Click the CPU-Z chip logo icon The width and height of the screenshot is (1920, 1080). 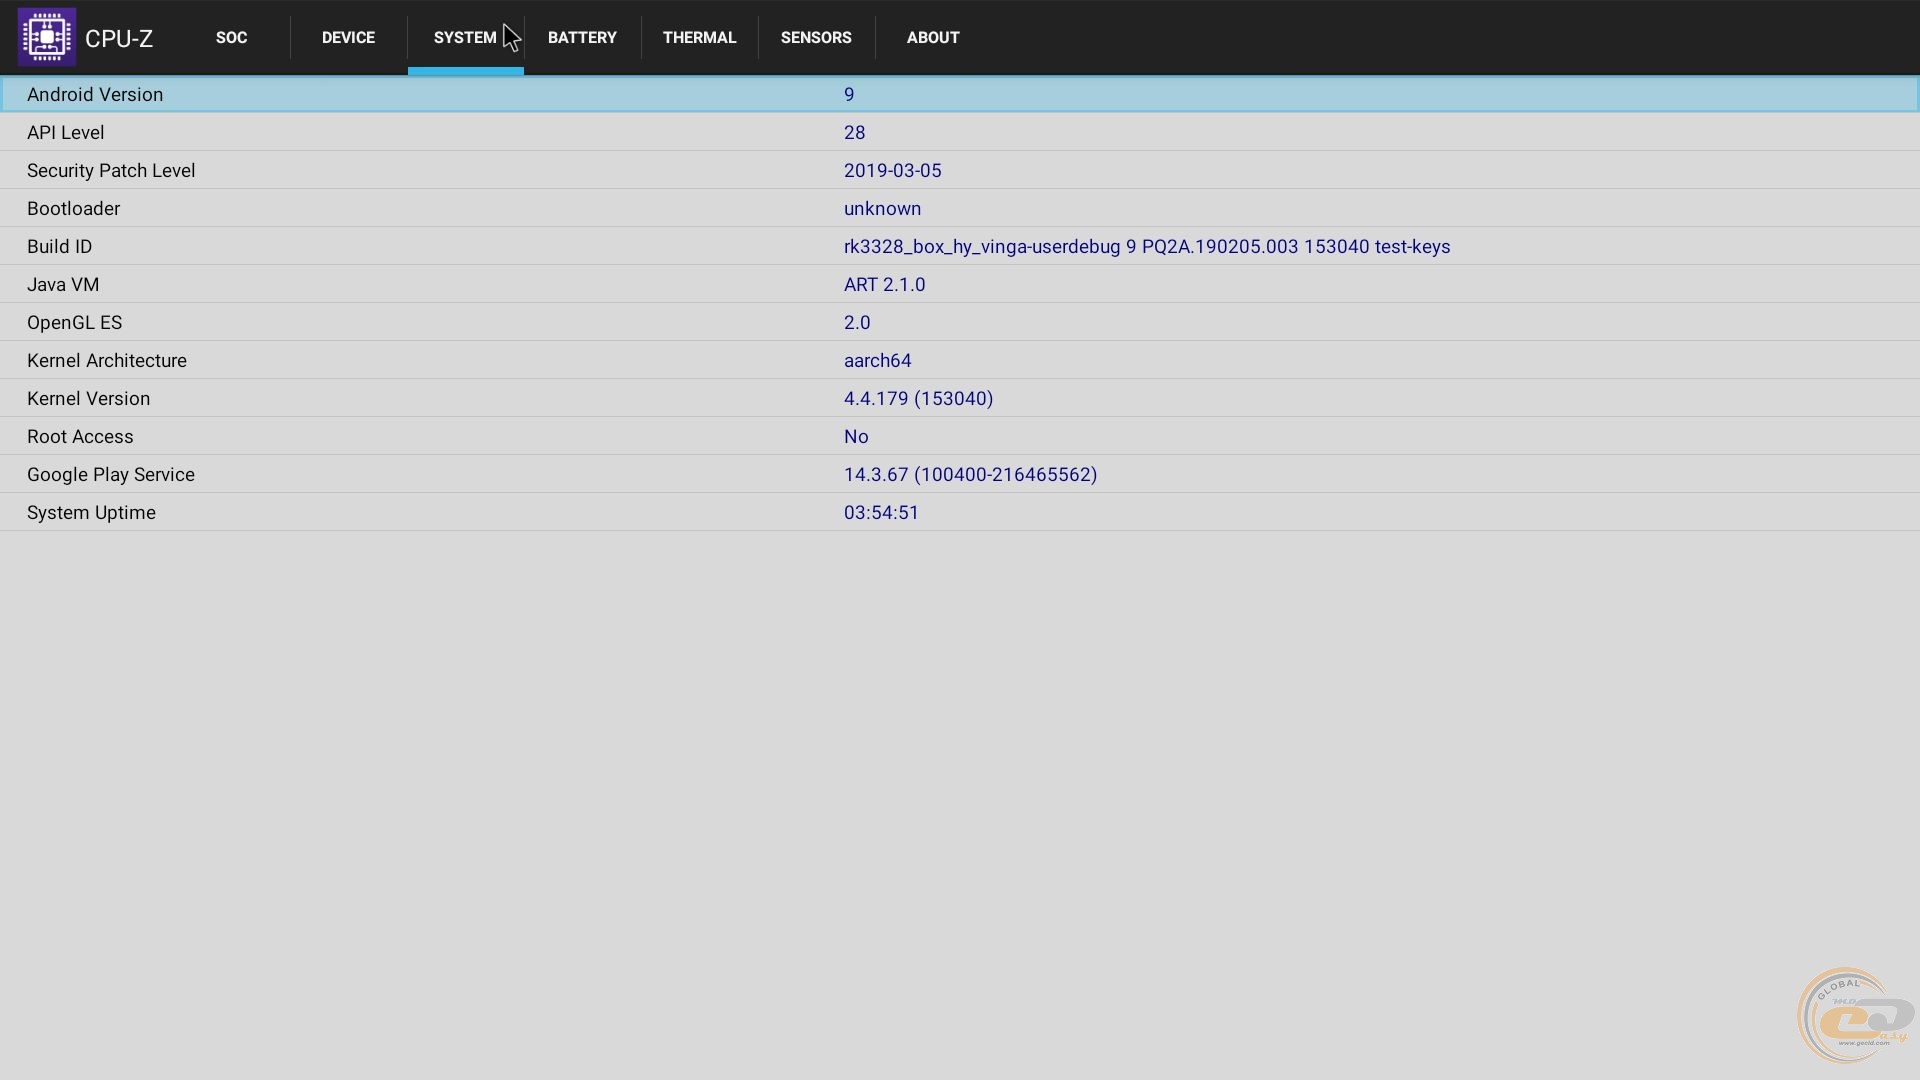[x=46, y=37]
